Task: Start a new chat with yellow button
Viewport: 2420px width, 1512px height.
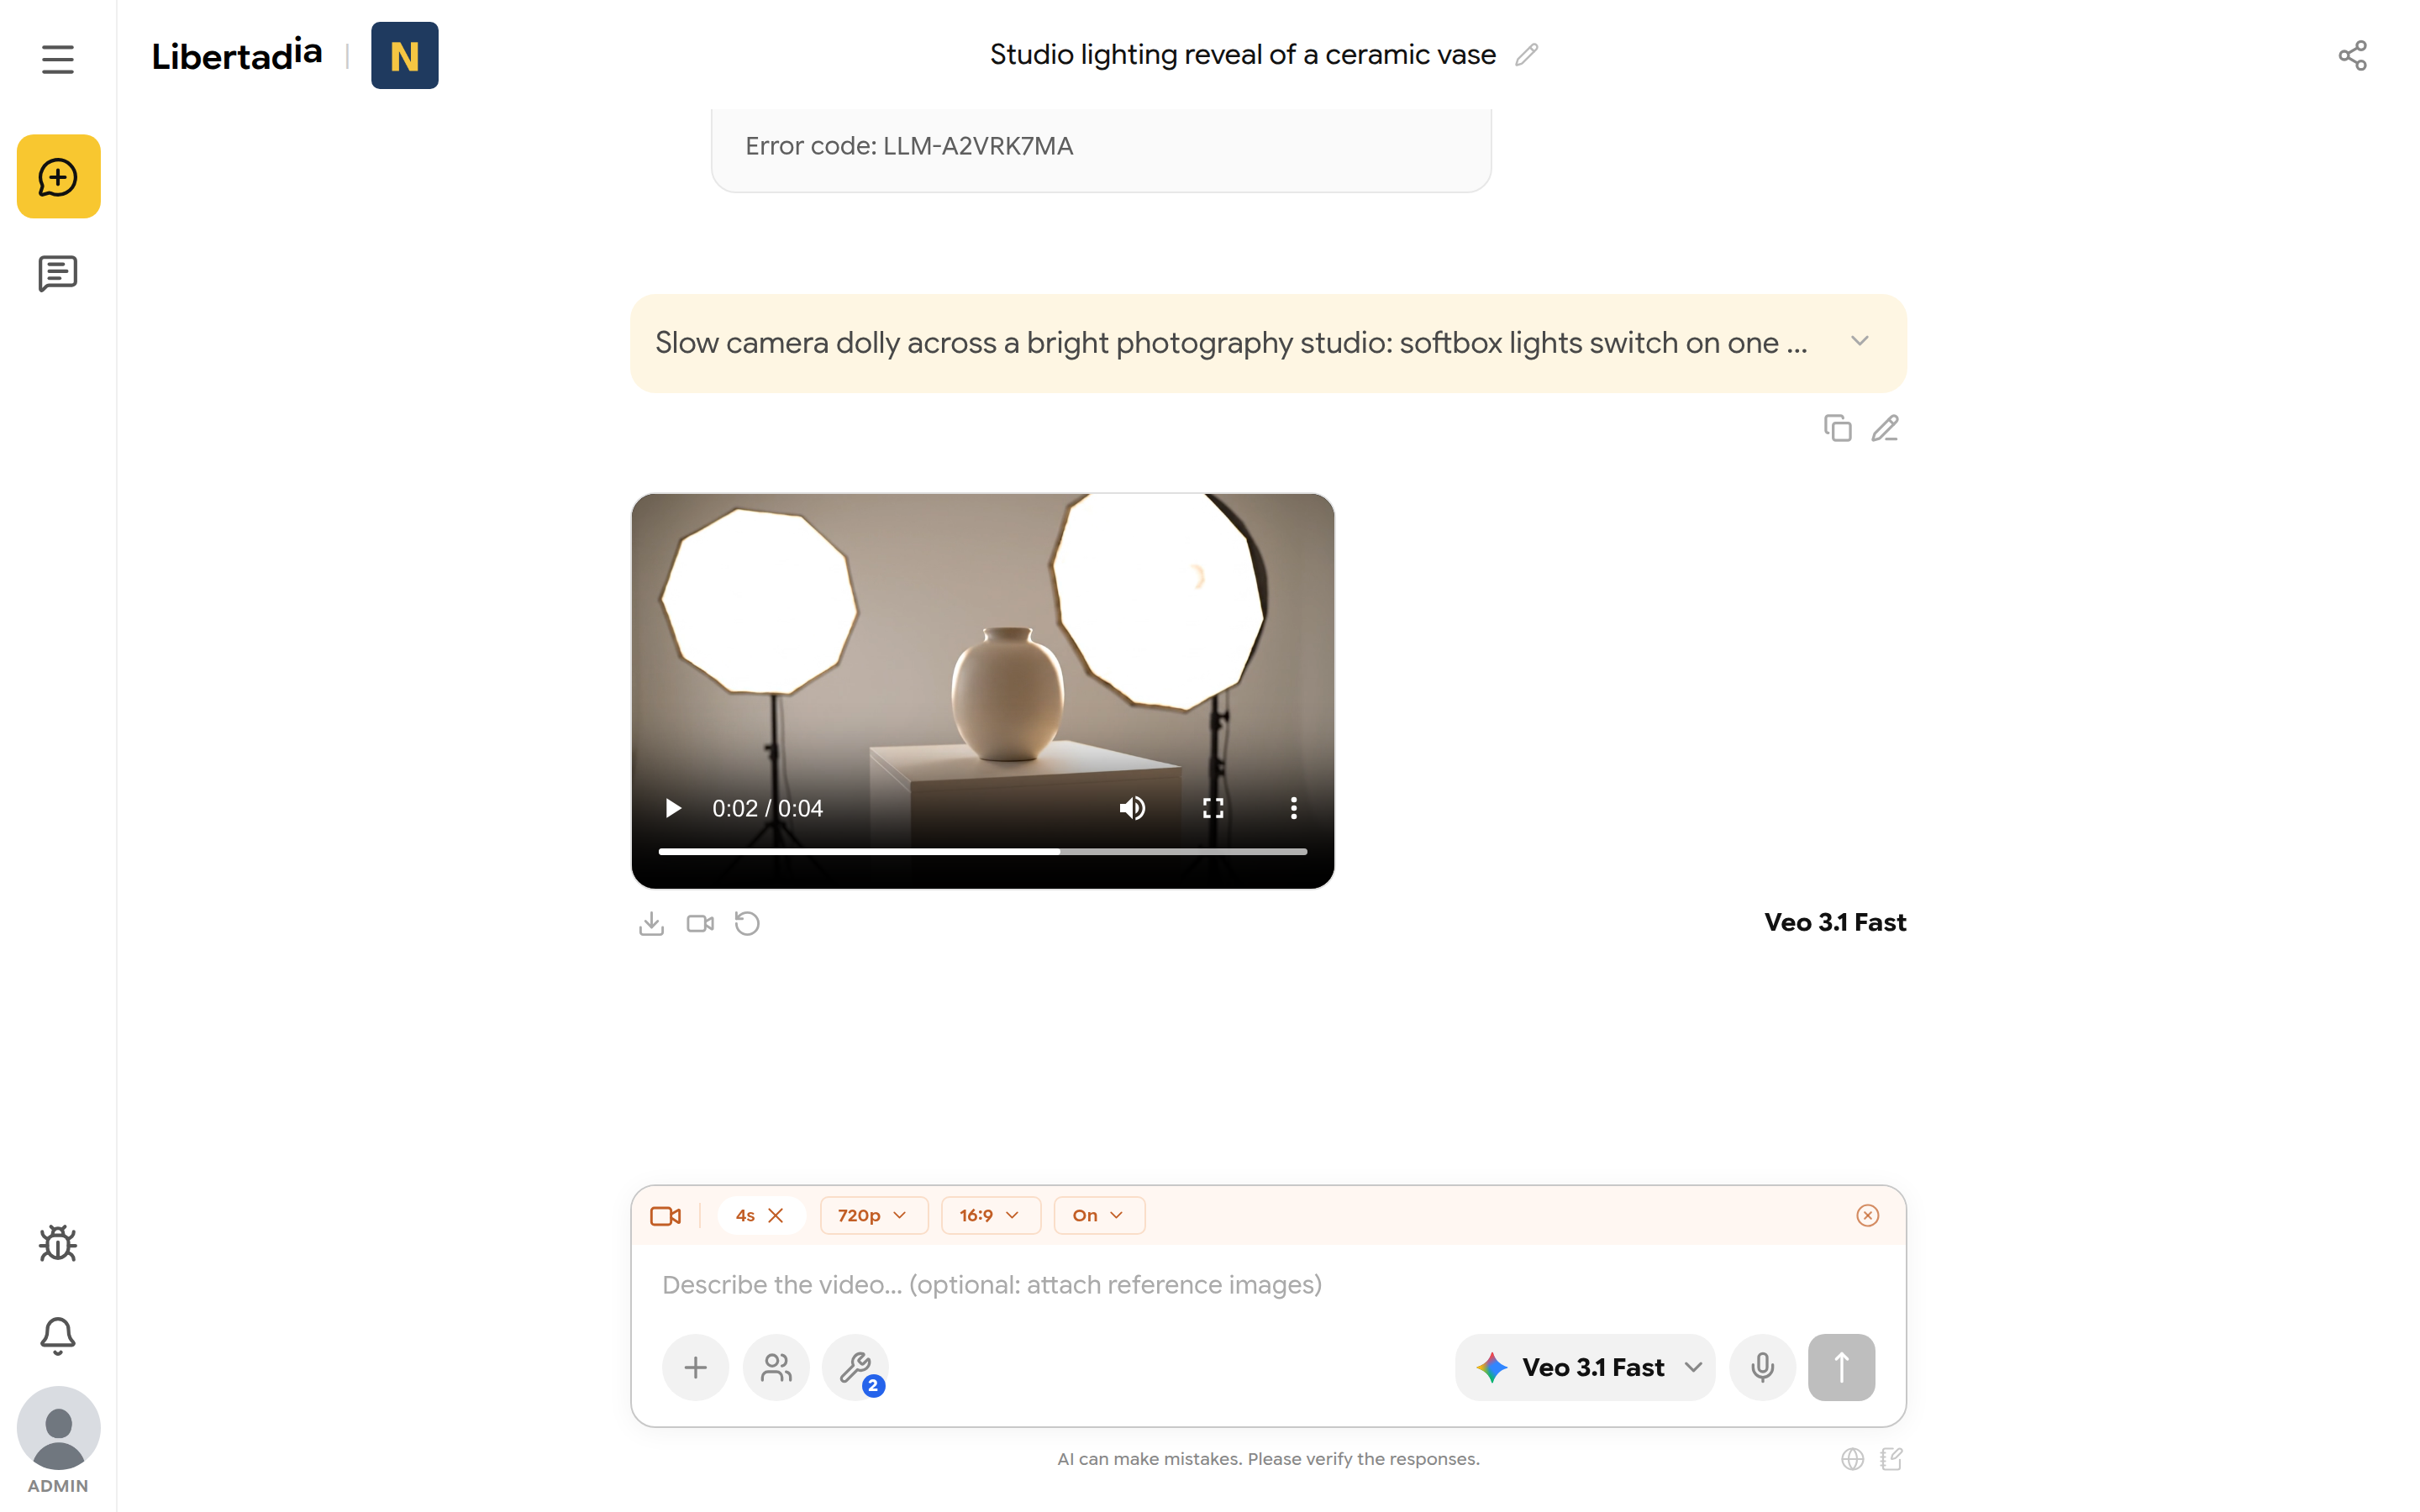Action: click(58, 177)
